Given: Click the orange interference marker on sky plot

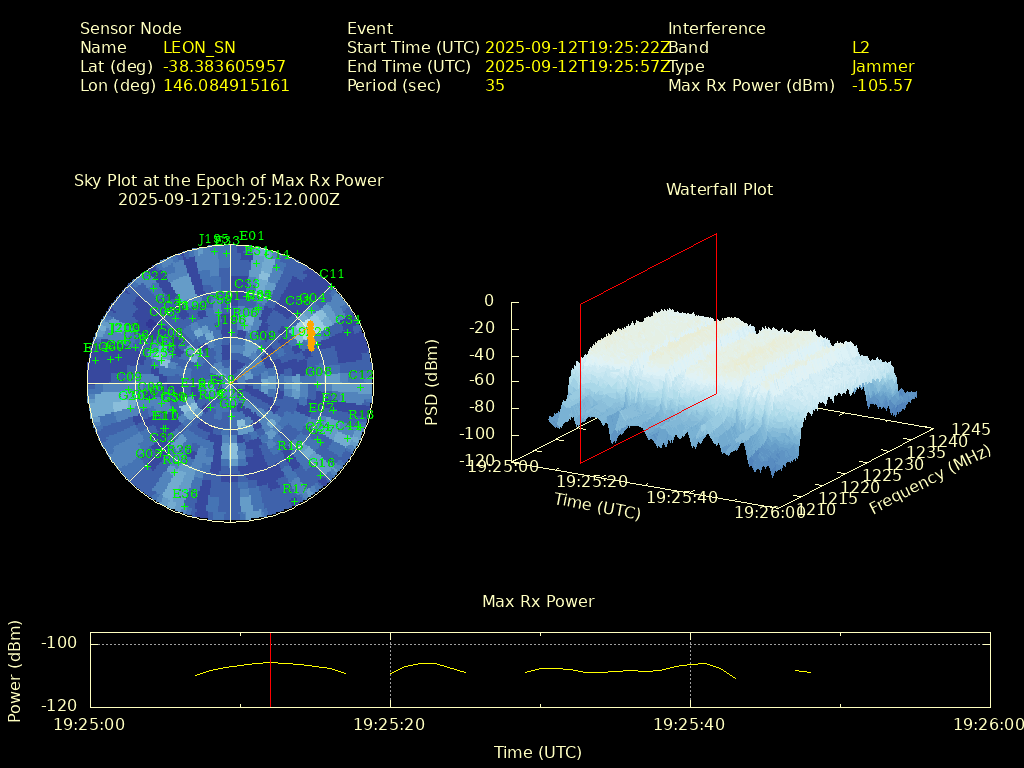Looking at the screenshot, I should 311,336.
